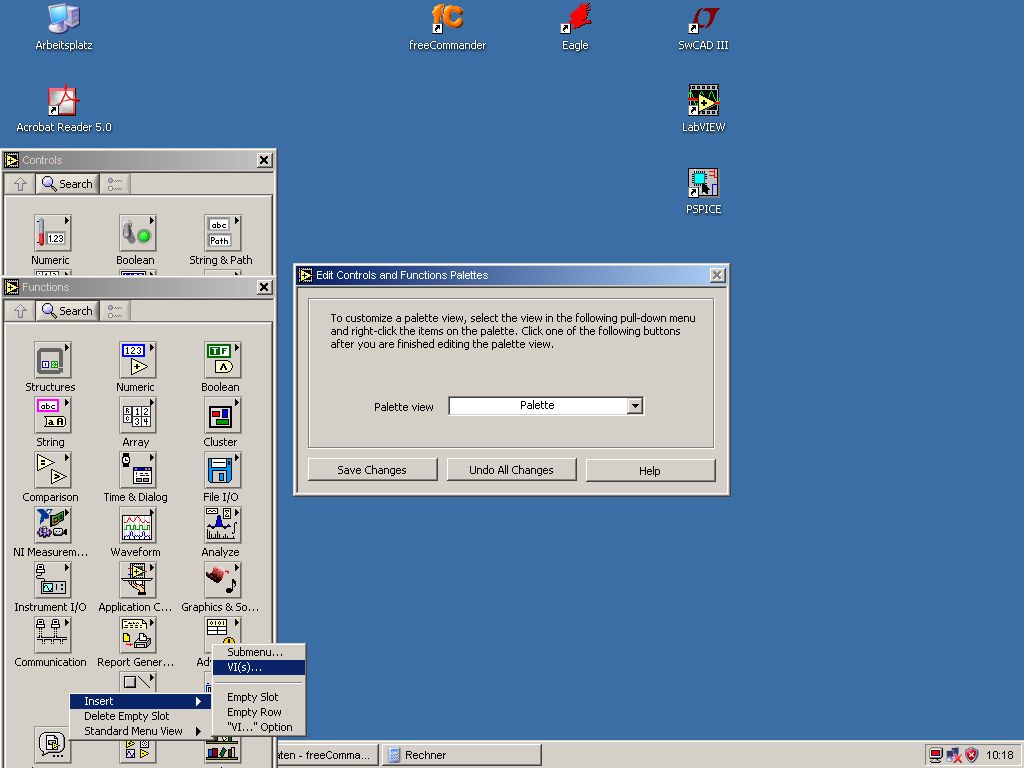Click Help in the palettes dialog
1024x768 pixels.
[x=650, y=470]
